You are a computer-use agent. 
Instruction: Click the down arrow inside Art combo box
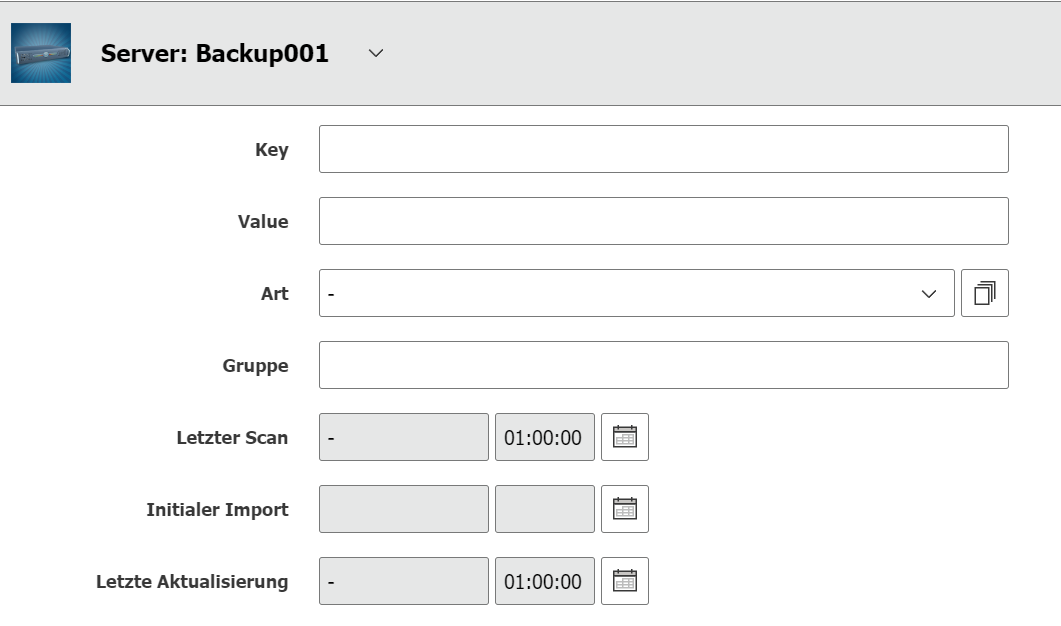(x=929, y=294)
